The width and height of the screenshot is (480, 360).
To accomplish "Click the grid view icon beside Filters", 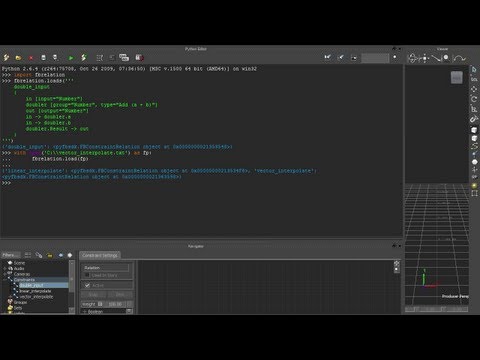I will pyautogui.click(x=28, y=255).
